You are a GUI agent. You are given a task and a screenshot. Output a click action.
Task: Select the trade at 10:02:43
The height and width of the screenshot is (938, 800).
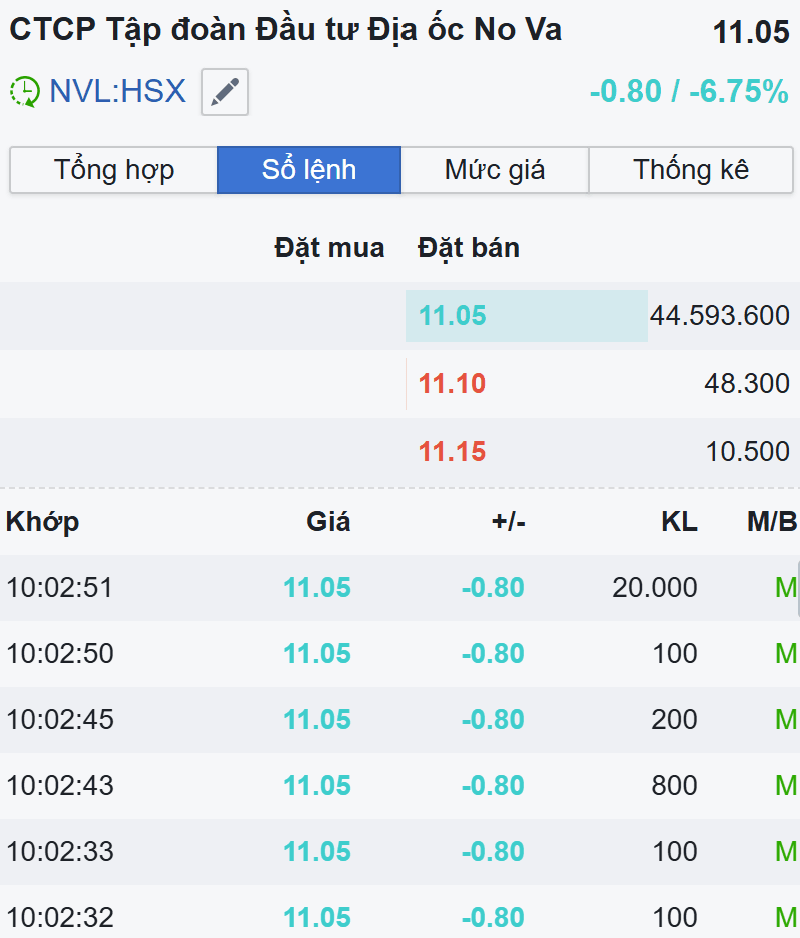(x=400, y=785)
